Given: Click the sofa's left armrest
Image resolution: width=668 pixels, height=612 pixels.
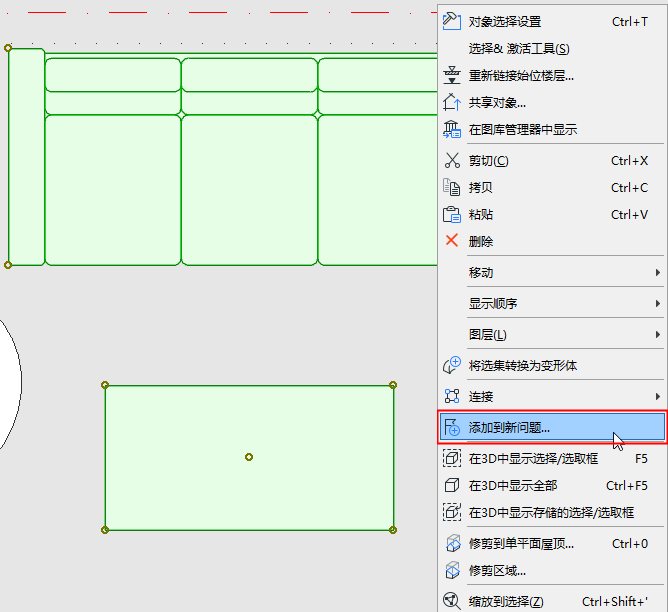Looking at the screenshot, I should pos(26,157).
